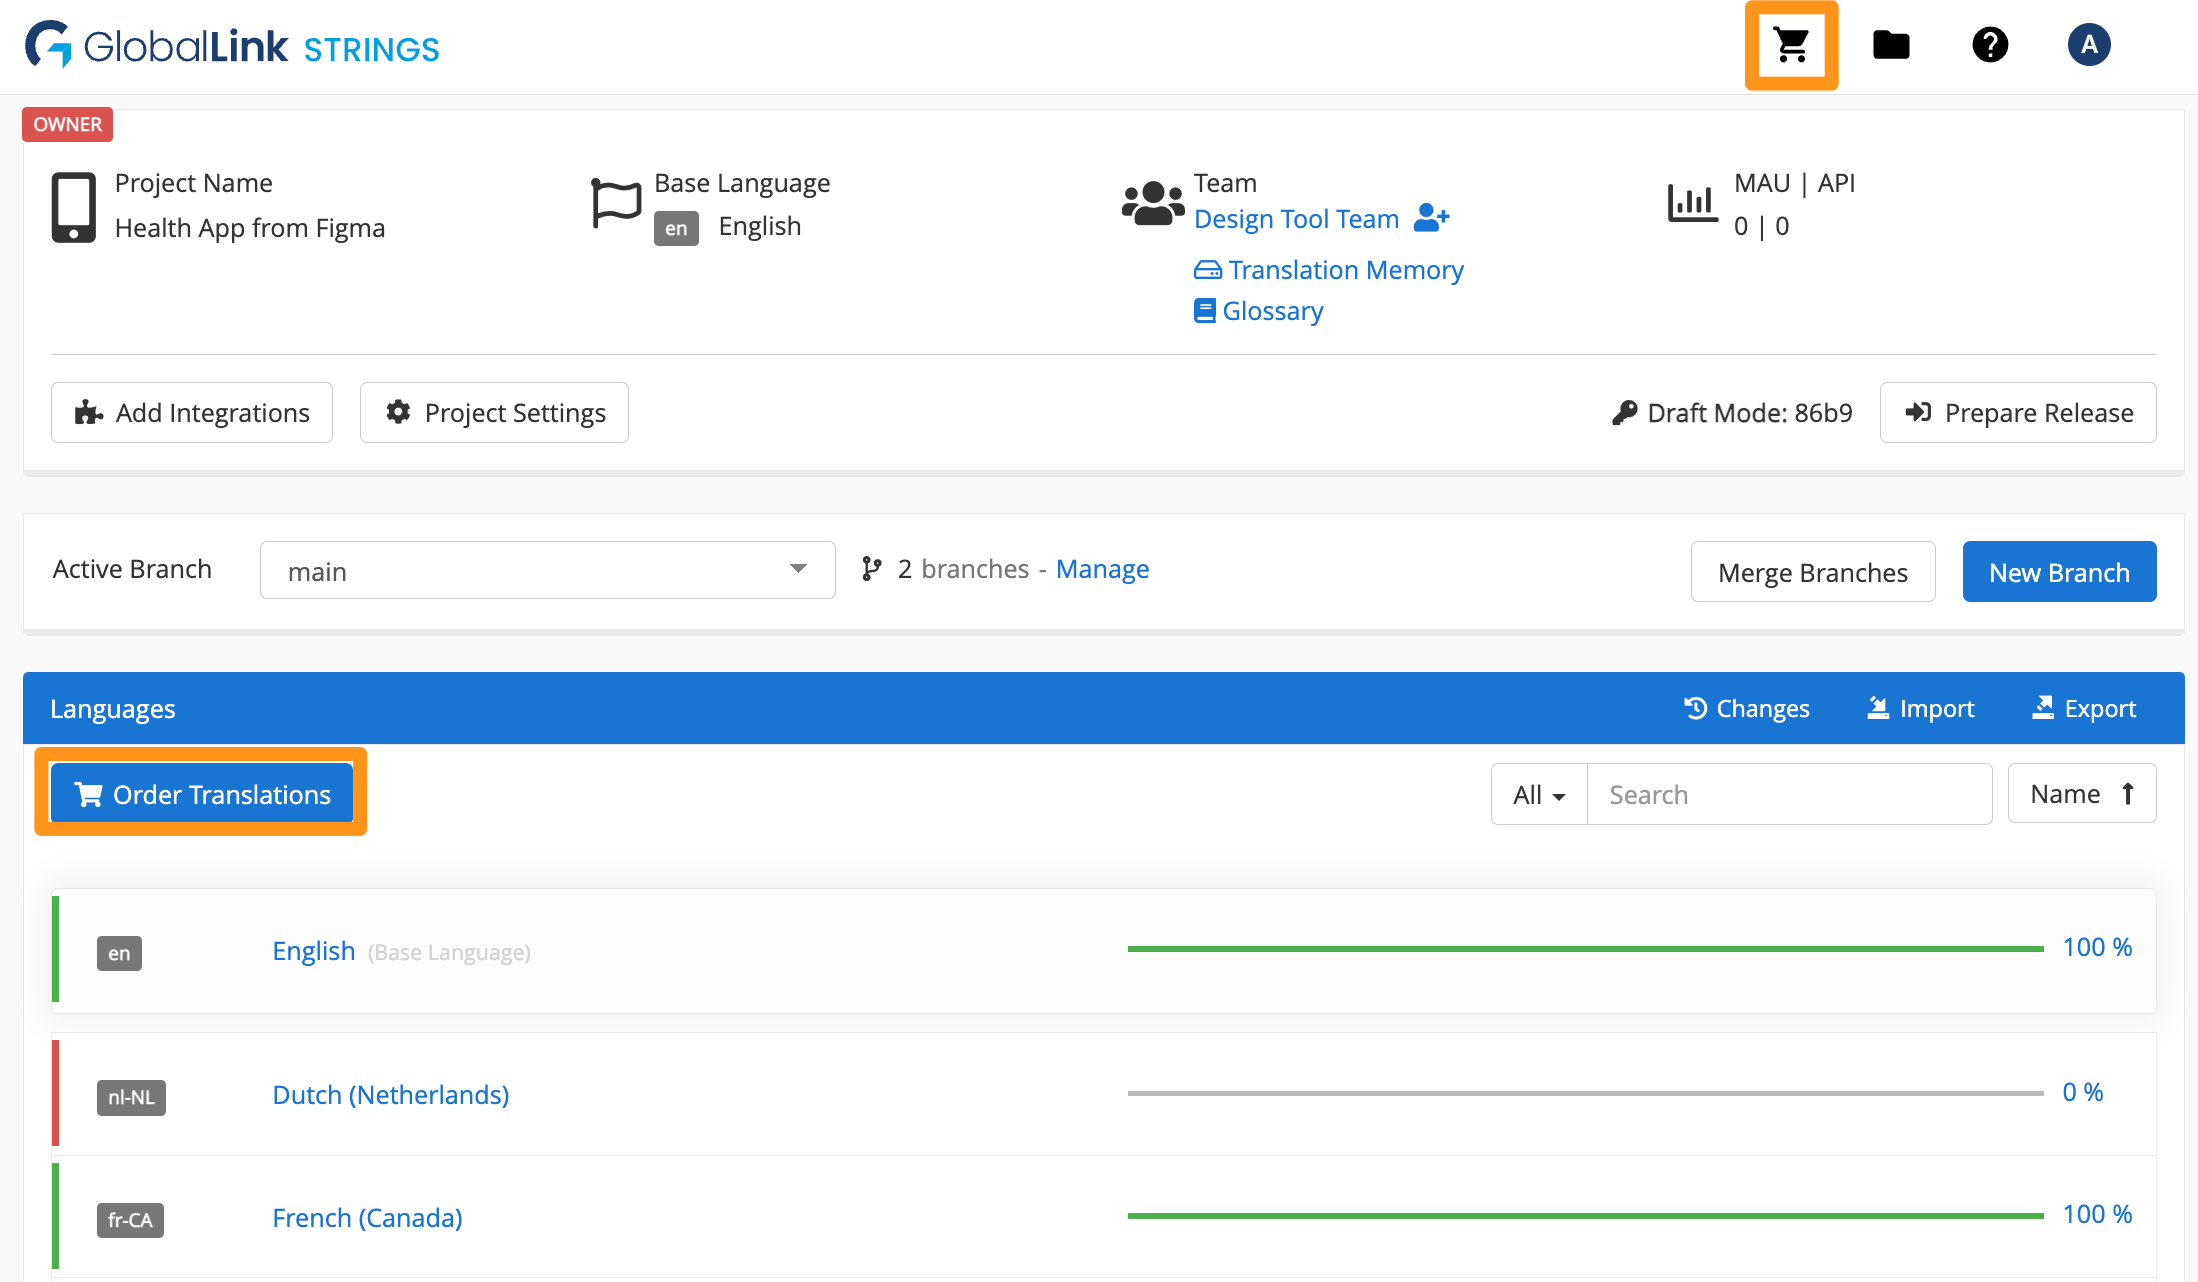Open the help question mark icon

[x=1990, y=45]
